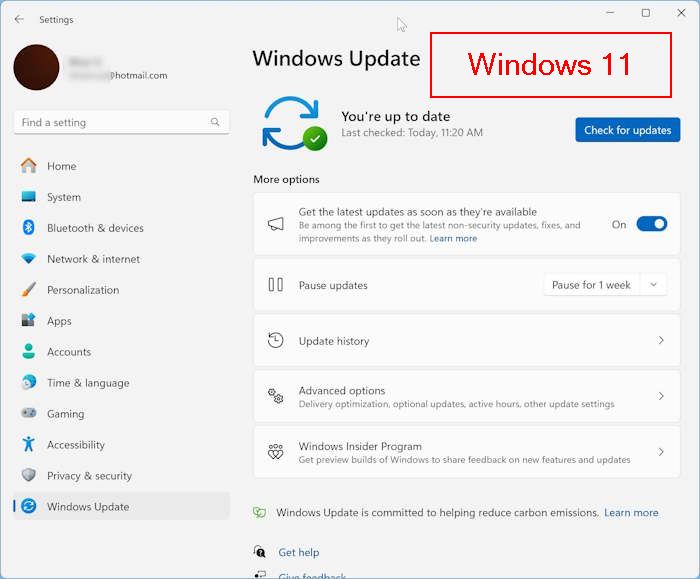Click the magnifier icon in search box
The width and height of the screenshot is (700, 579).
215,122
